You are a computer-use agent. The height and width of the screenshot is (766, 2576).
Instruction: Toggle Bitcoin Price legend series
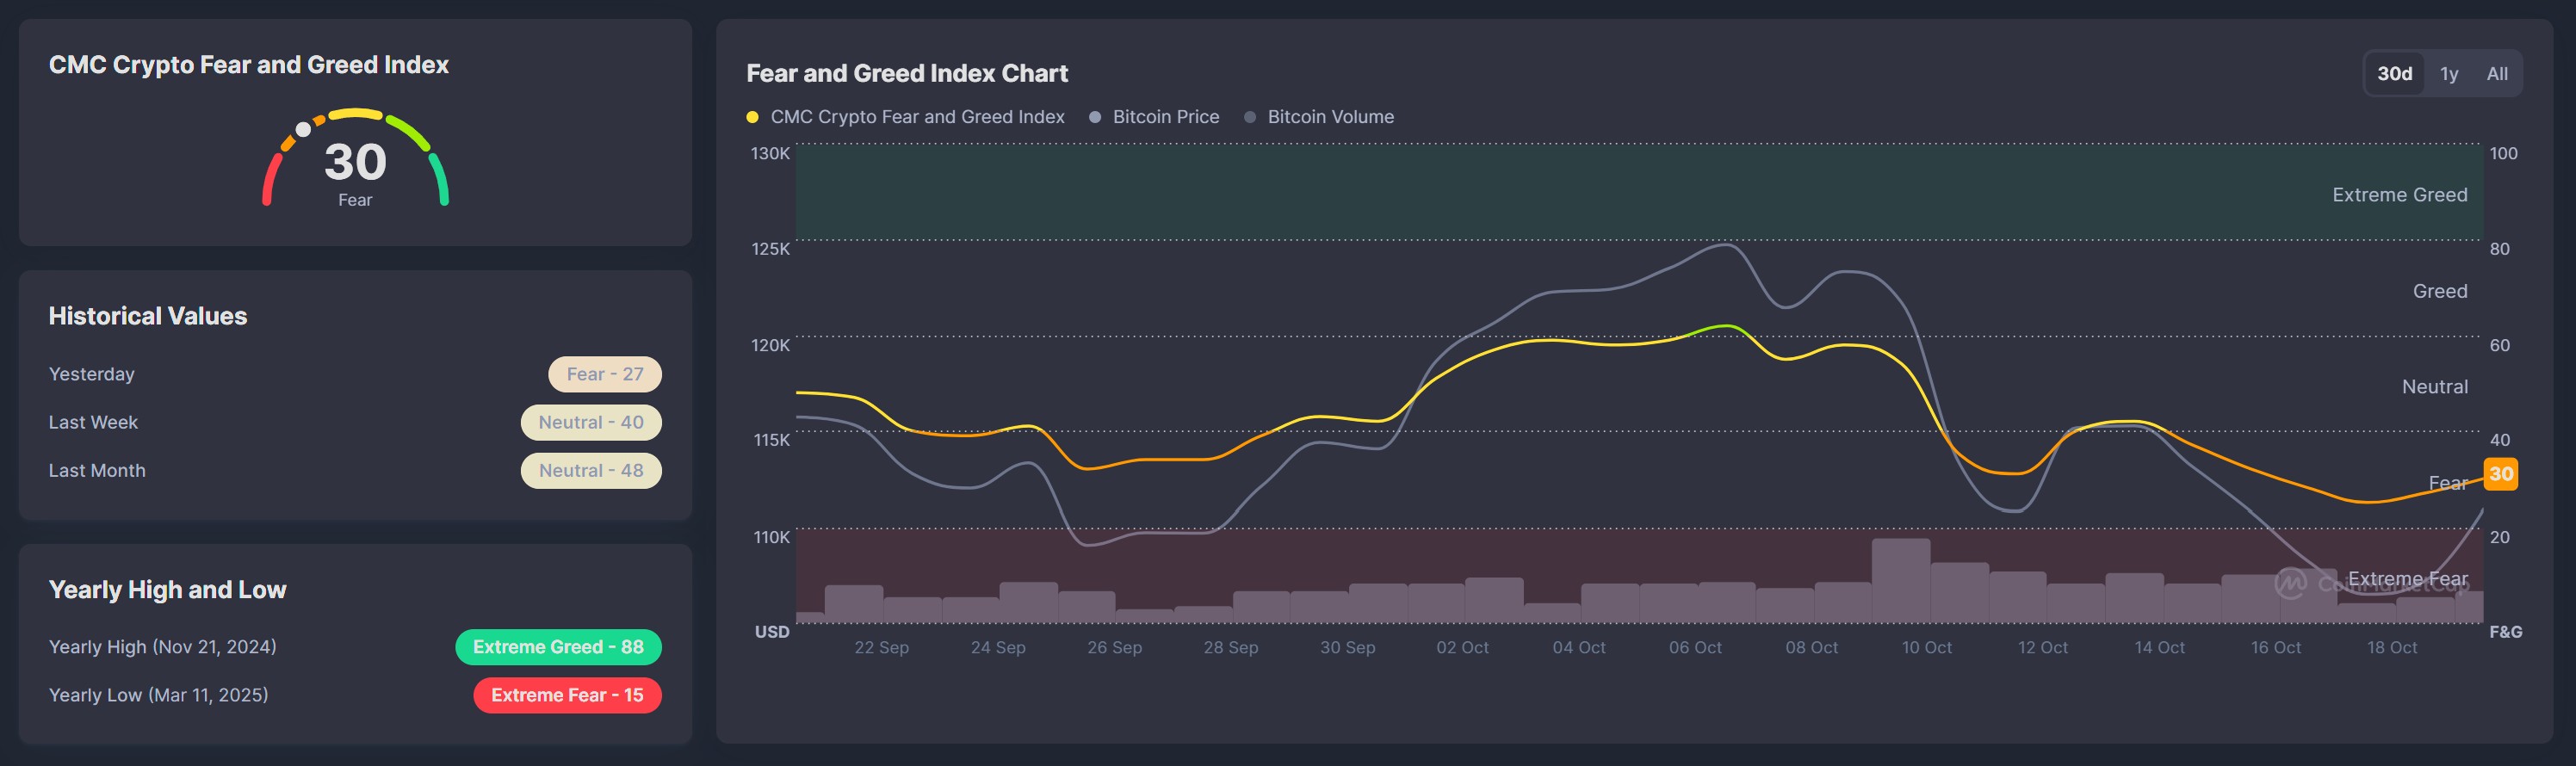1154,117
